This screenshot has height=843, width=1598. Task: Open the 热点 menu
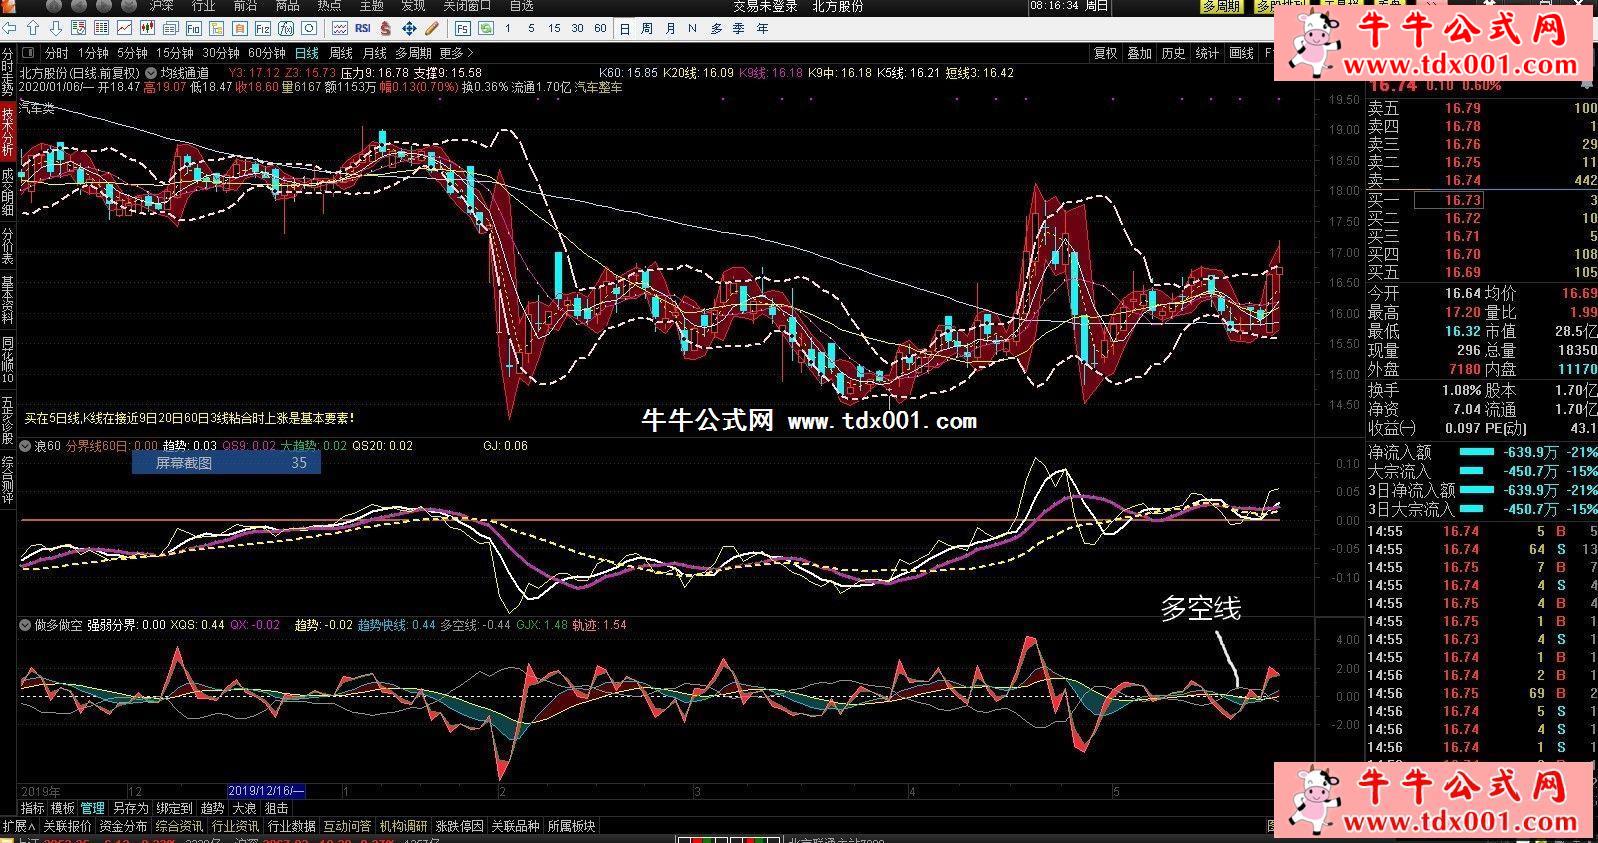pos(329,6)
